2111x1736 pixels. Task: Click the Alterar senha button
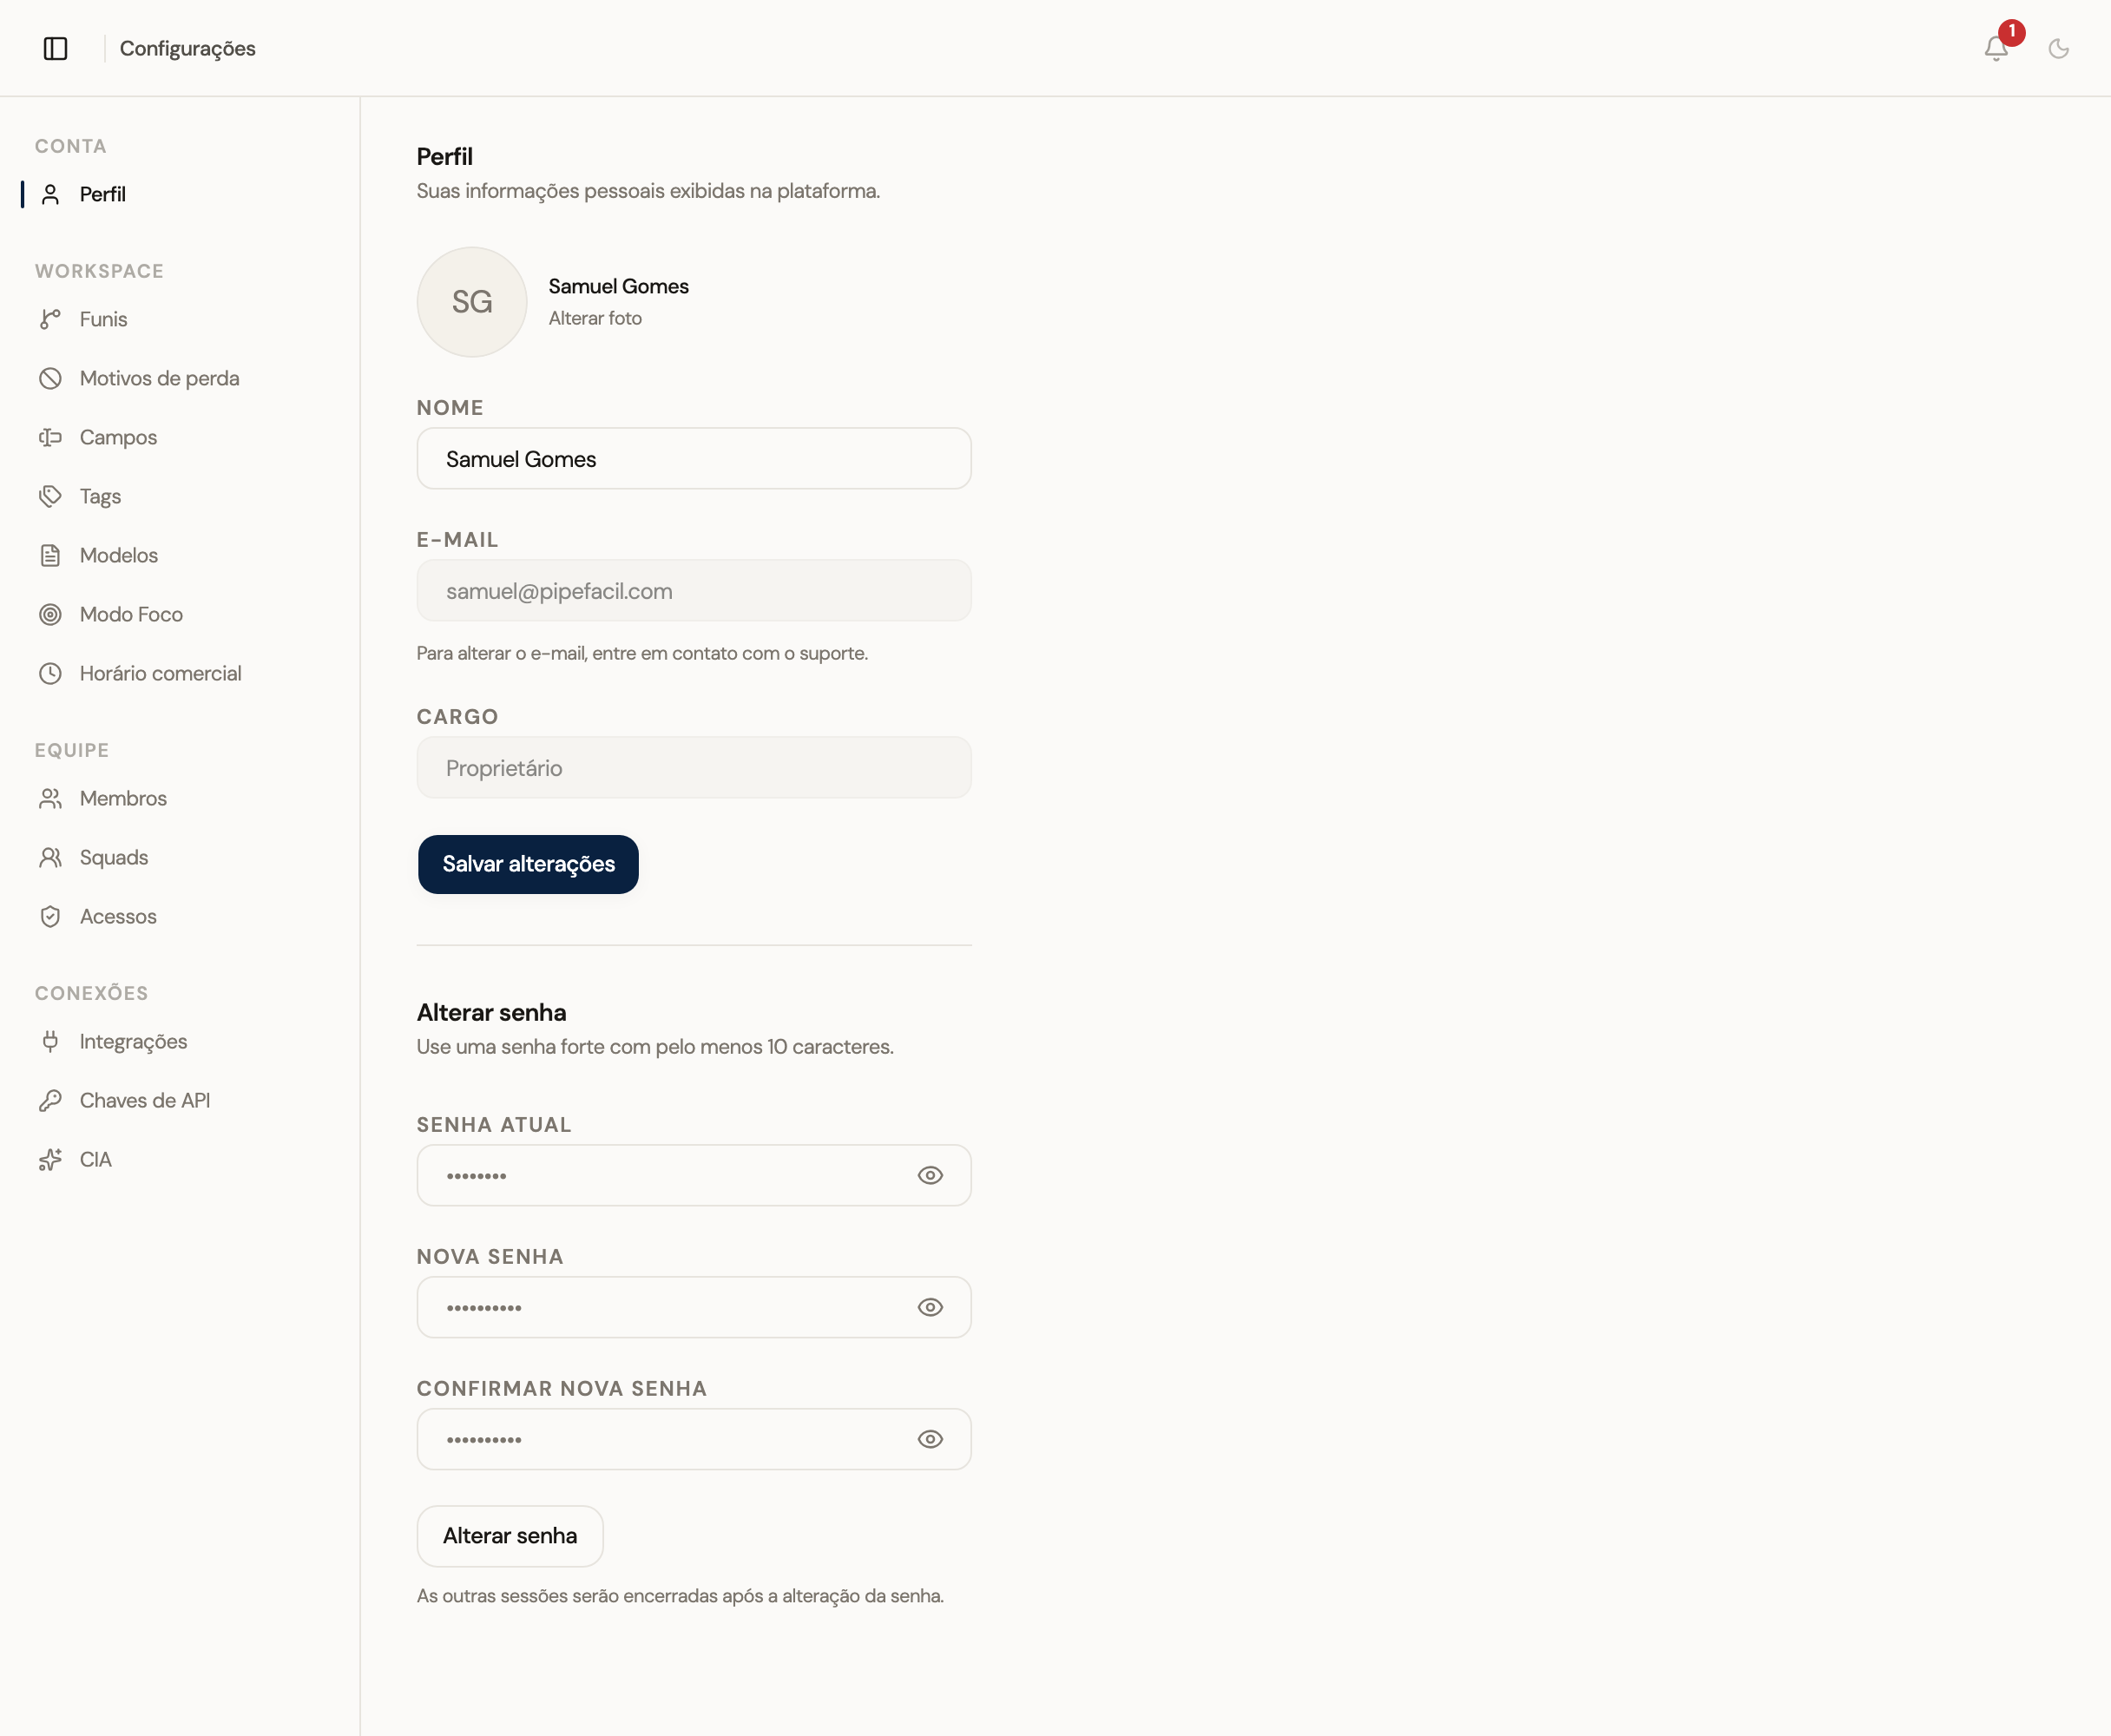510,1536
